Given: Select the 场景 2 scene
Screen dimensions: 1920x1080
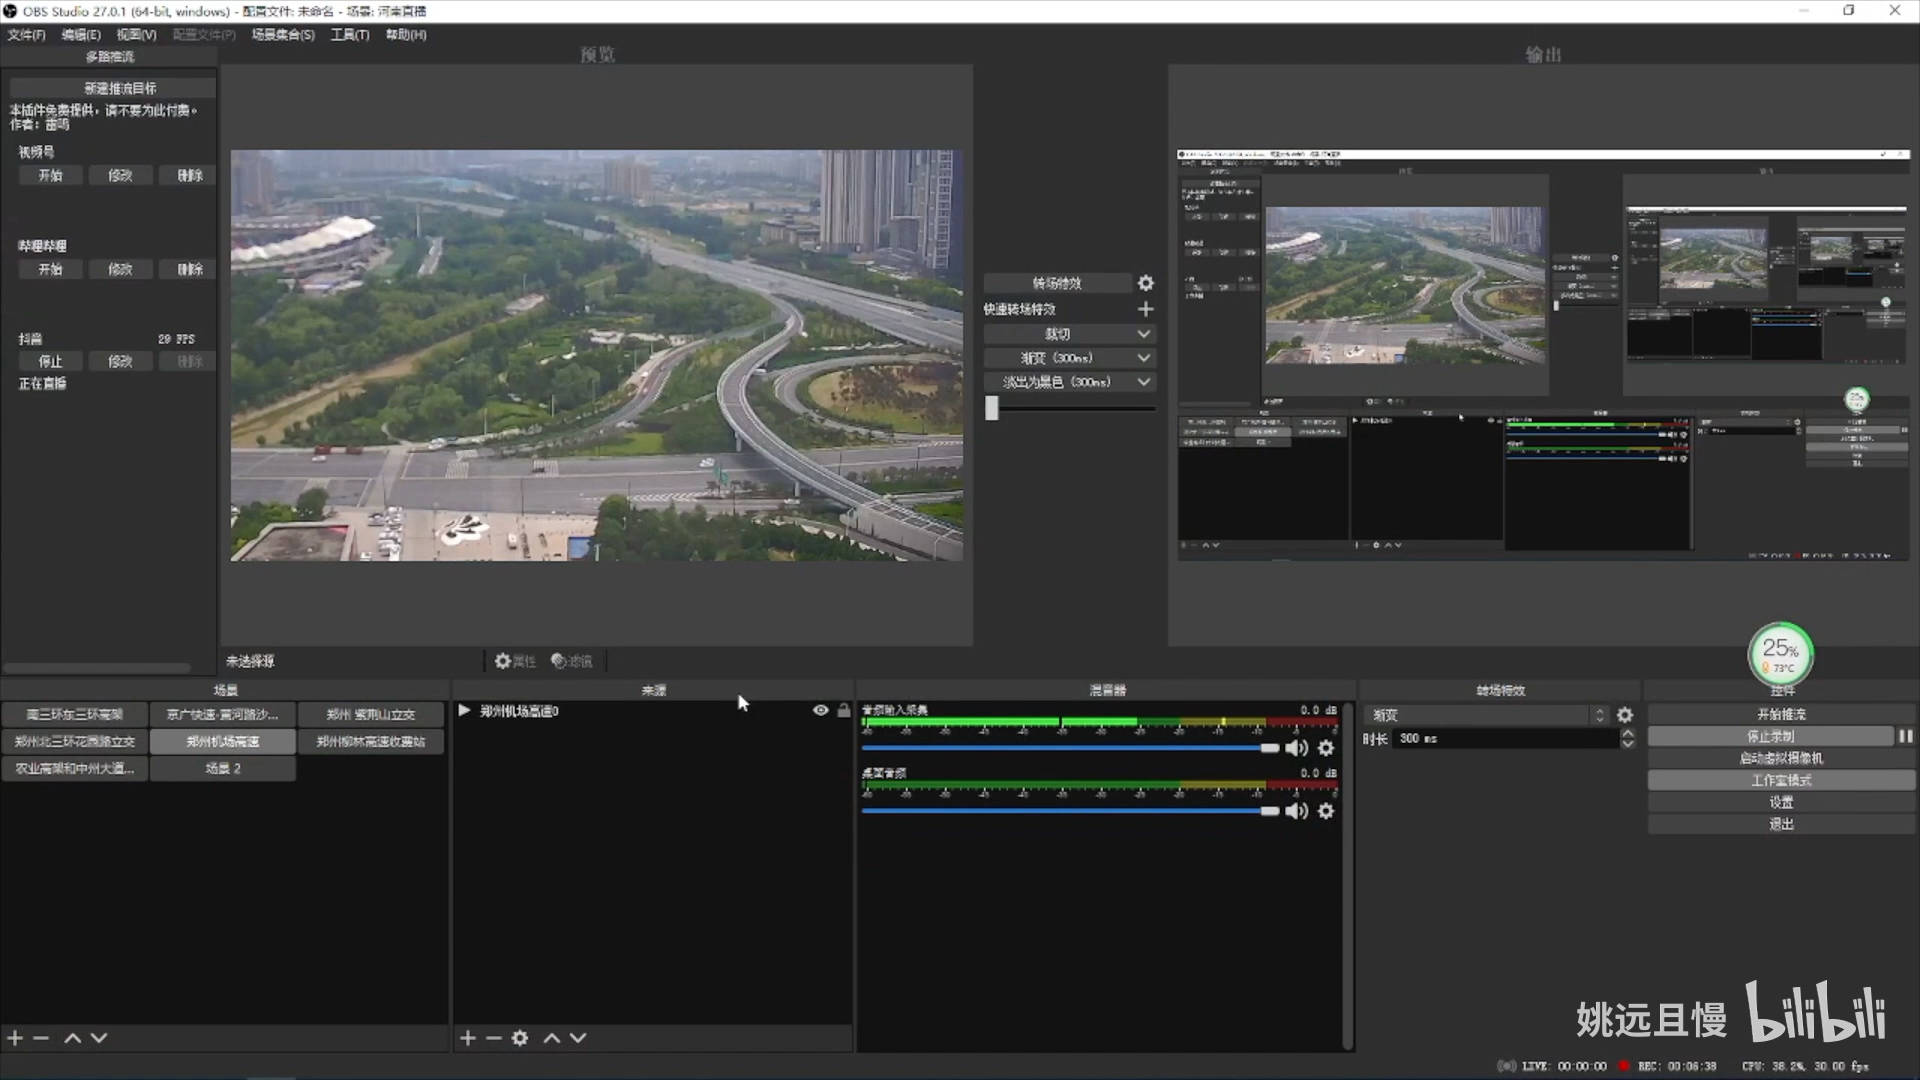Looking at the screenshot, I should coord(222,768).
